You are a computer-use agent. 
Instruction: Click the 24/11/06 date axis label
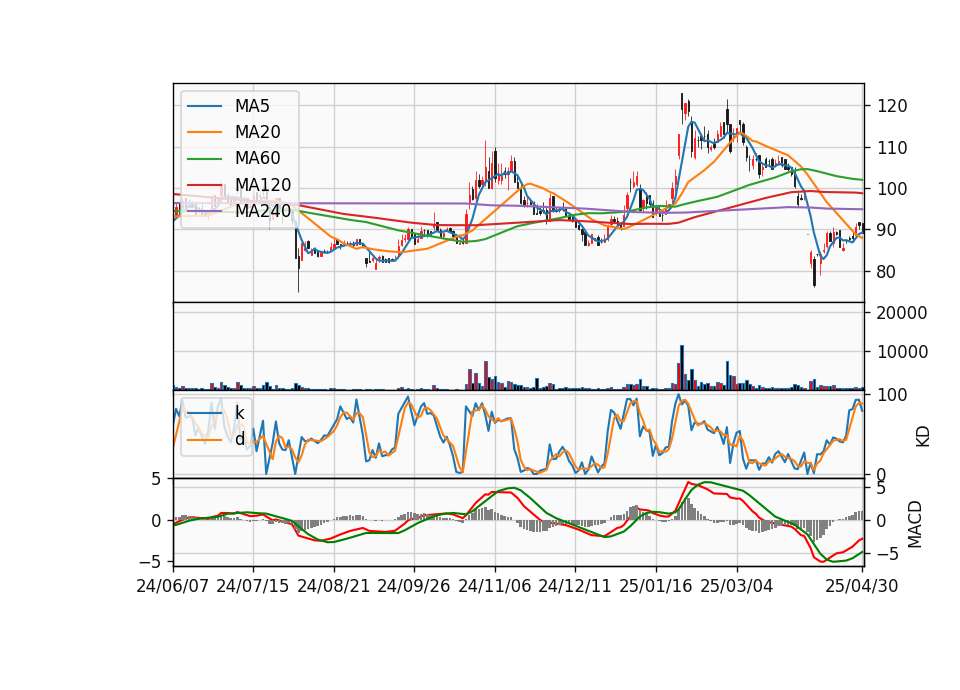click(x=495, y=586)
